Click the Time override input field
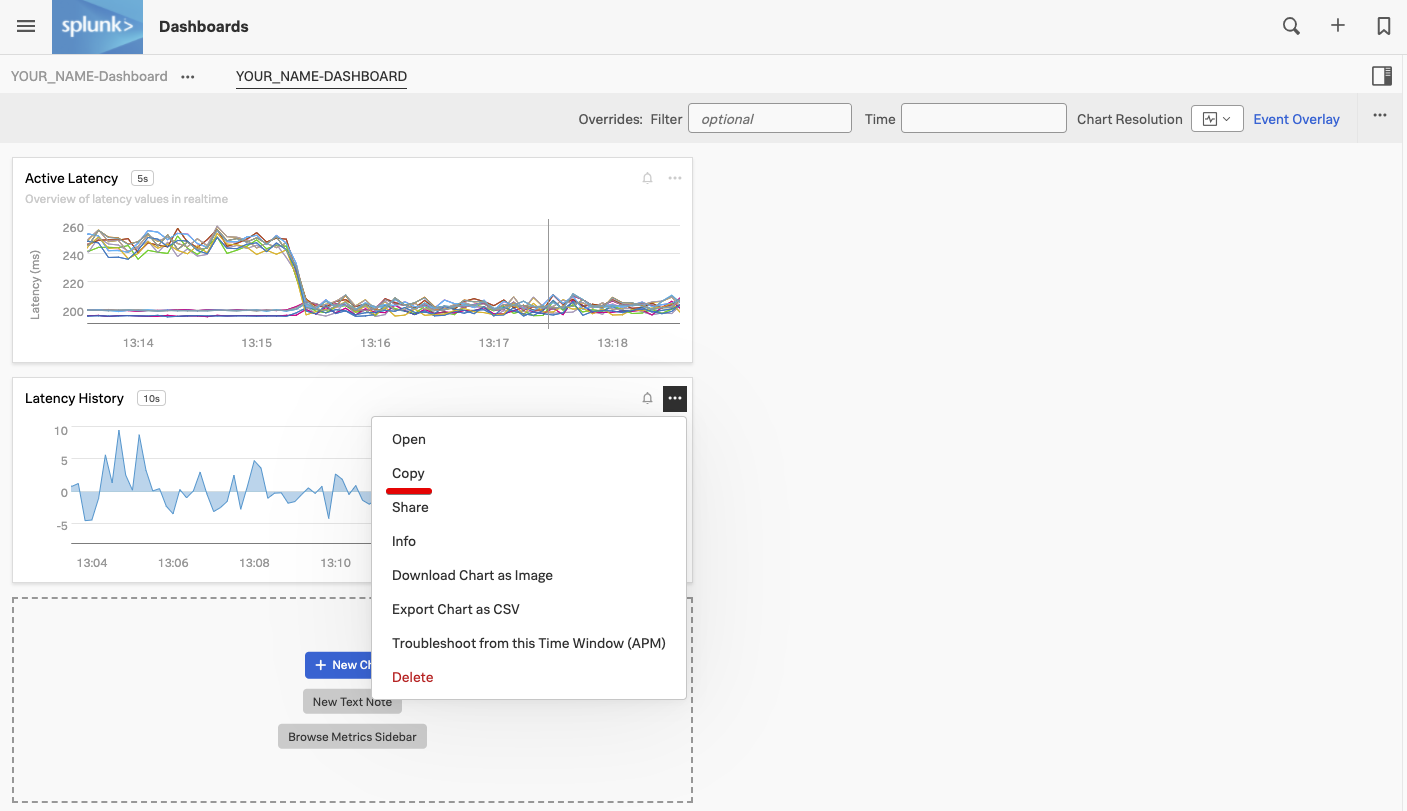The height and width of the screenshot is (811, 1407). click(x=984, y=118)
